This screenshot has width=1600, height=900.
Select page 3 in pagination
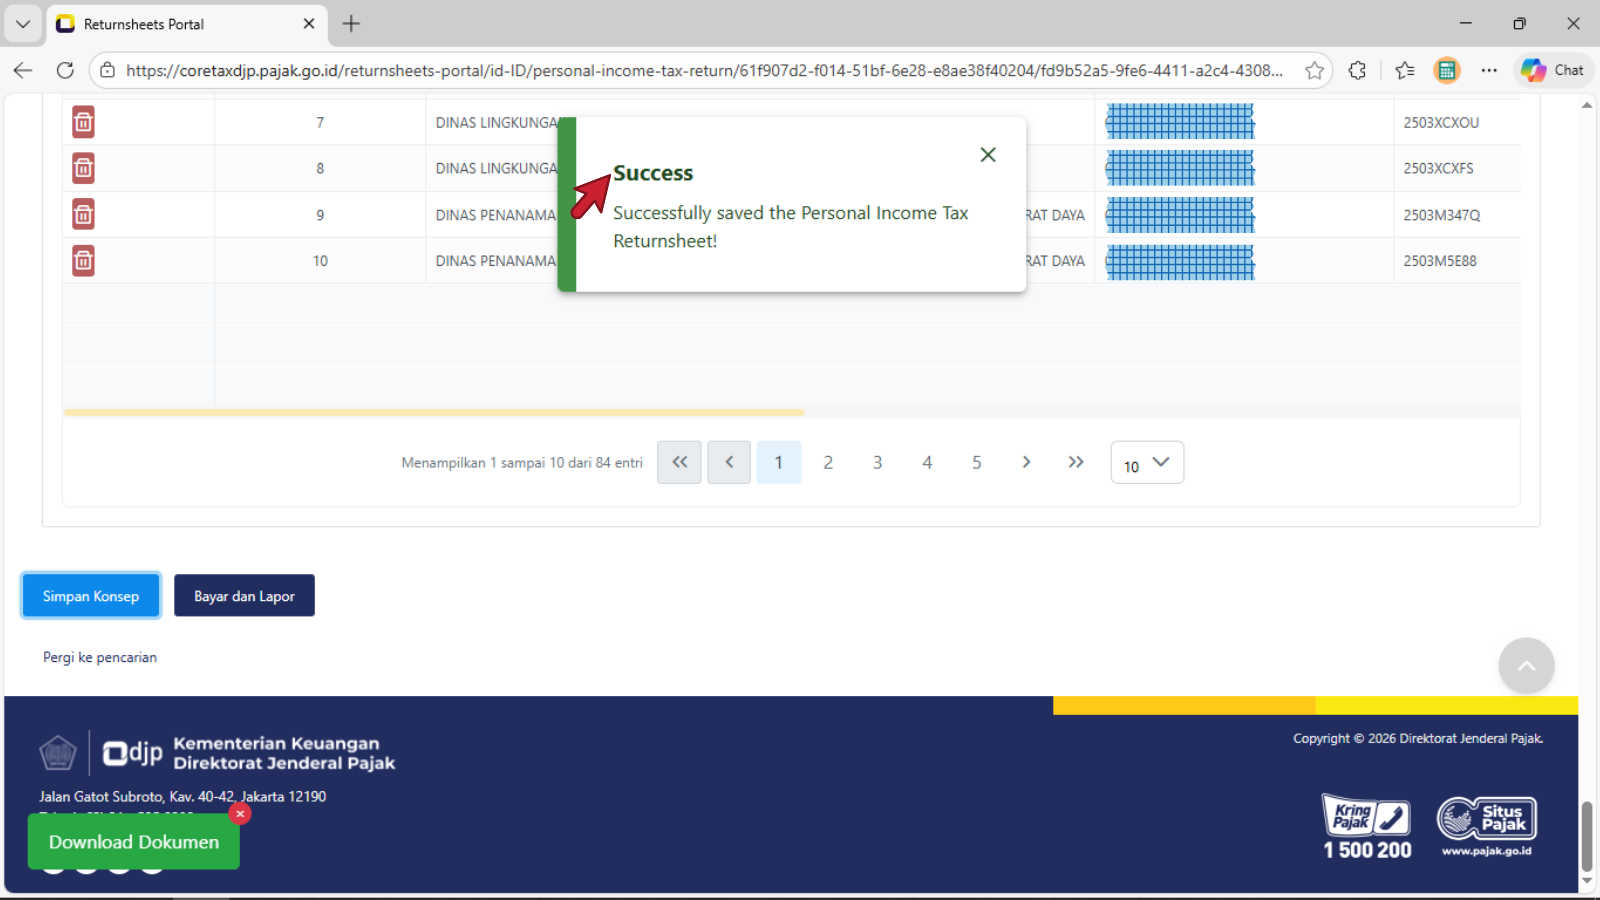click(x=877, y=462)
